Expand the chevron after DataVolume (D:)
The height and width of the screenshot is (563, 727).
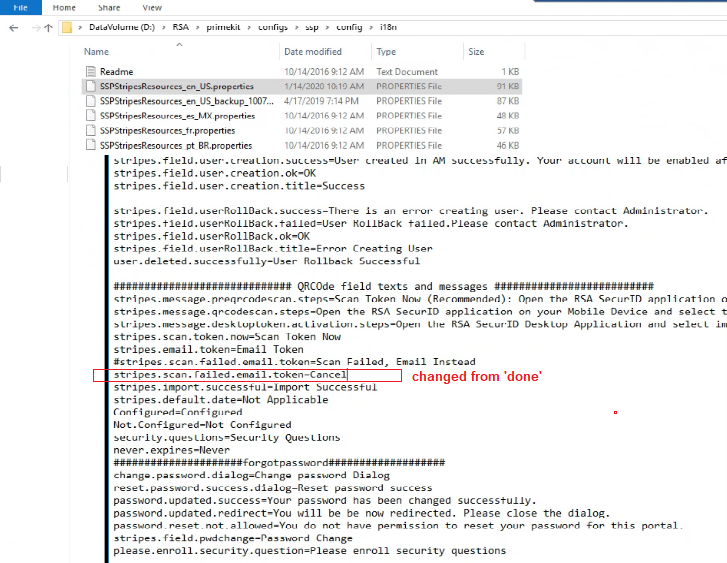pos(165,28)
